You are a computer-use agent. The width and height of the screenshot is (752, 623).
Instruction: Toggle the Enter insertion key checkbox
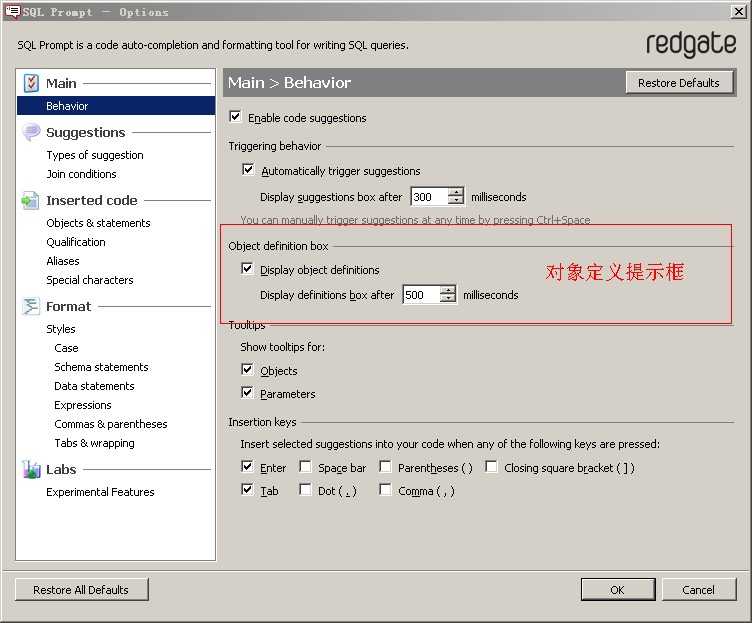tap(247, 467)
